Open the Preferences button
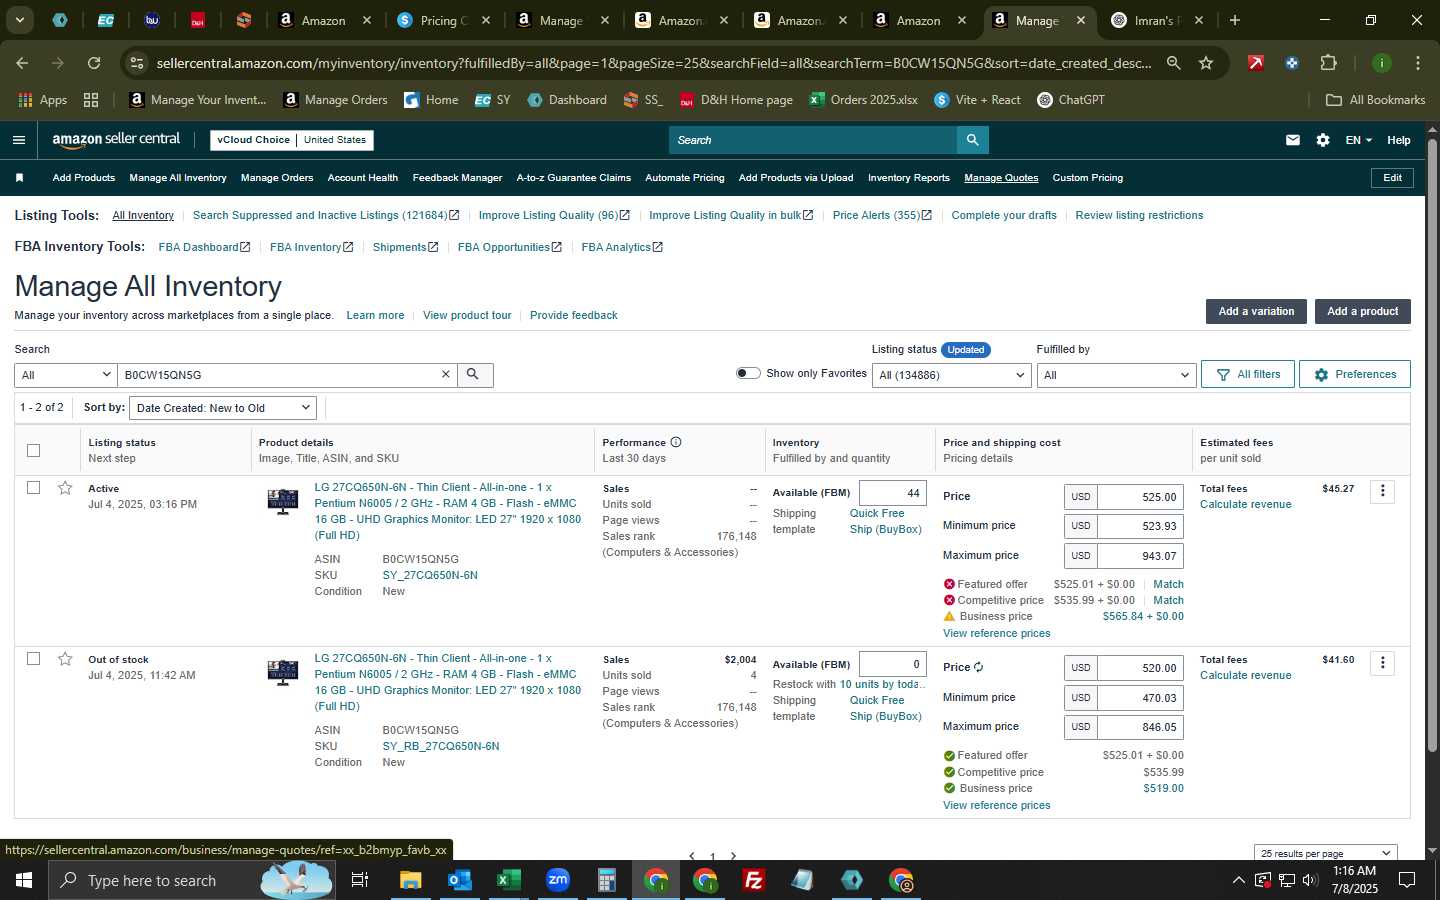This screenshot has width=1440, height=900. (x=1355, y=374)
